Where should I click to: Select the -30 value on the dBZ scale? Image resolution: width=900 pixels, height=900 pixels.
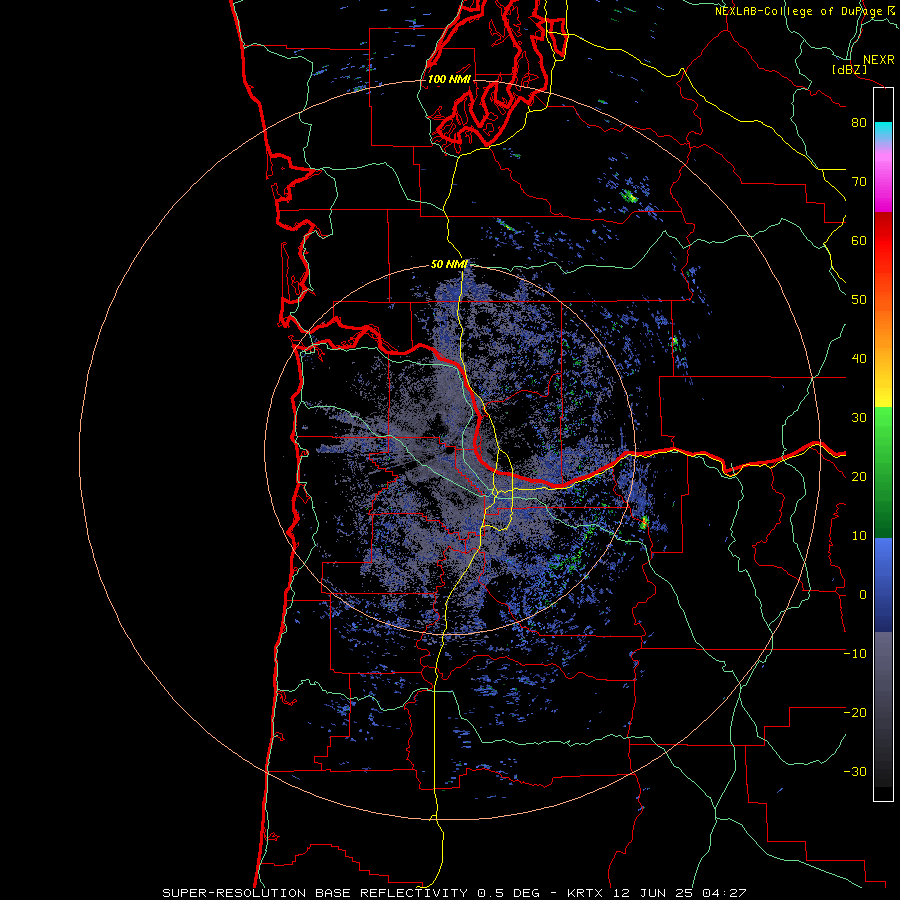[855, 771]
